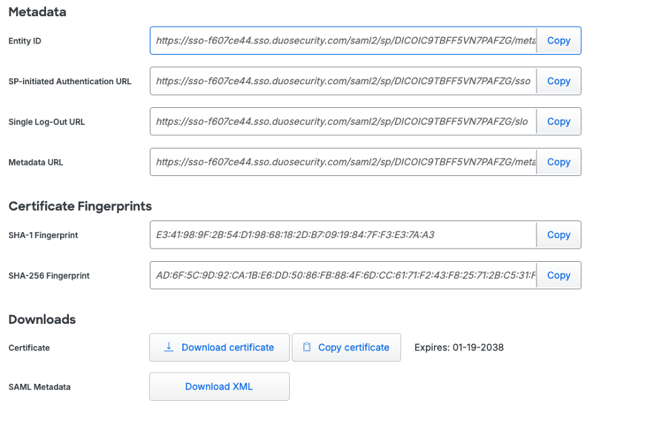The height and width of the screenshot is (423, 670).
Task: Copy the Metadata URL
Action: (558, 162)
